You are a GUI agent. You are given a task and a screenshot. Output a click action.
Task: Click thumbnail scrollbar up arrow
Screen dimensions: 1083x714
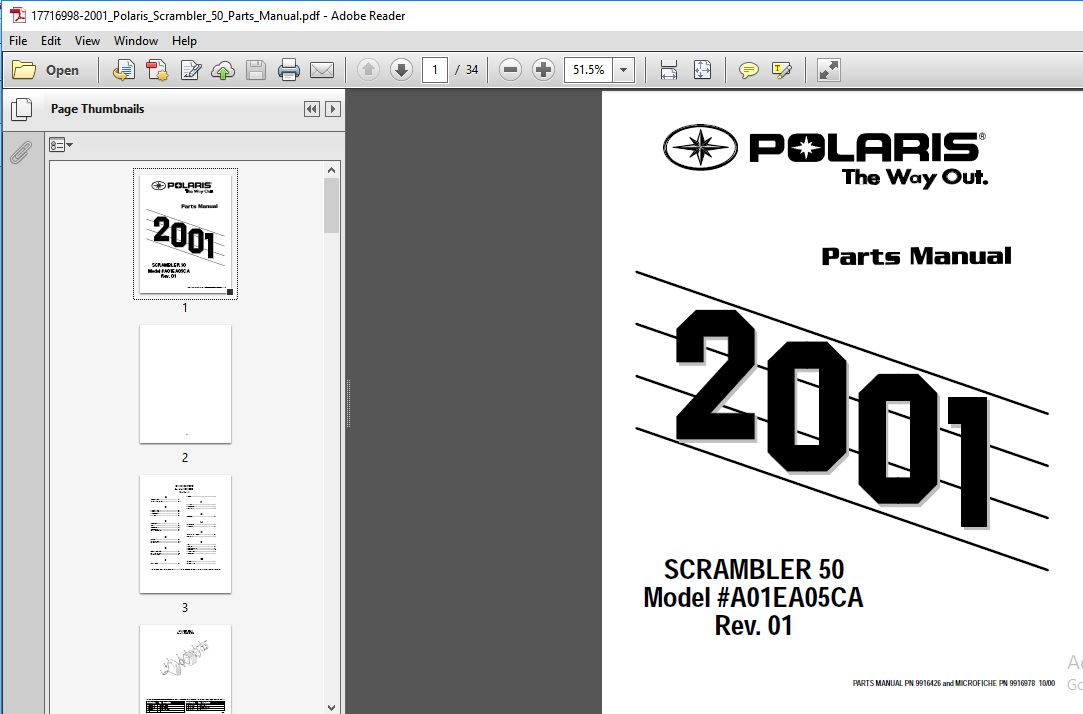(x=332, y=170)
